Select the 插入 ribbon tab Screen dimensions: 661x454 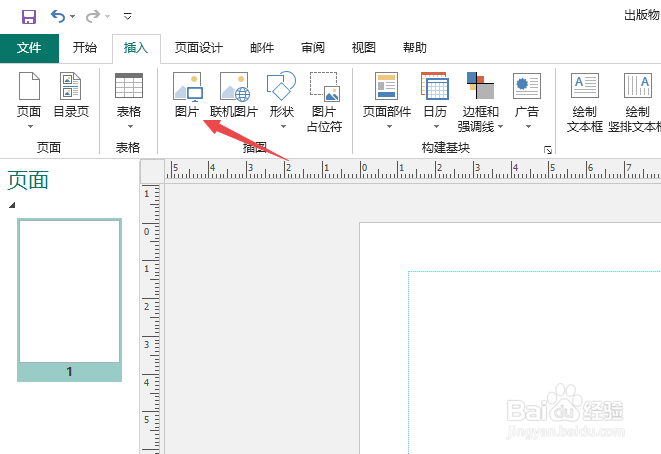pyautogui.click(x=136, y=48)
